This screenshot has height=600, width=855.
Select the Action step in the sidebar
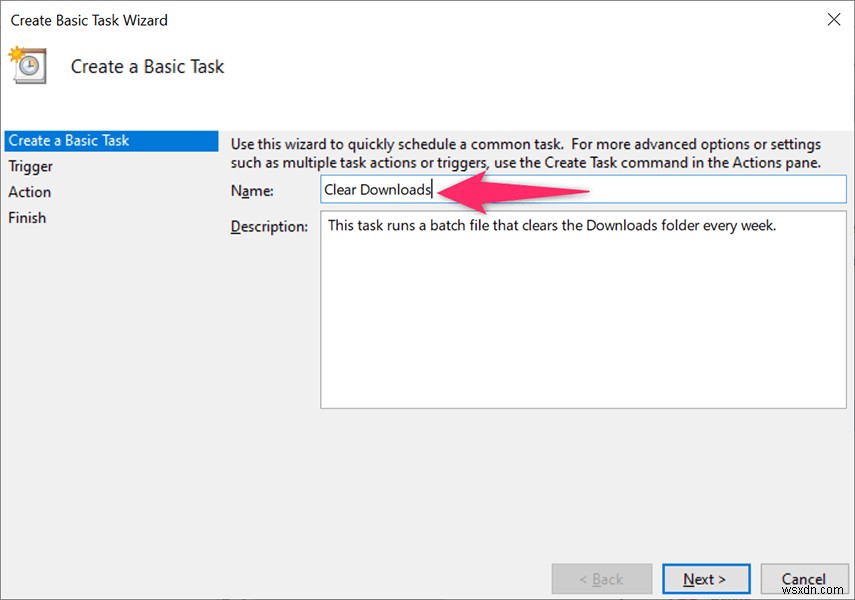[x=29, y=192]
